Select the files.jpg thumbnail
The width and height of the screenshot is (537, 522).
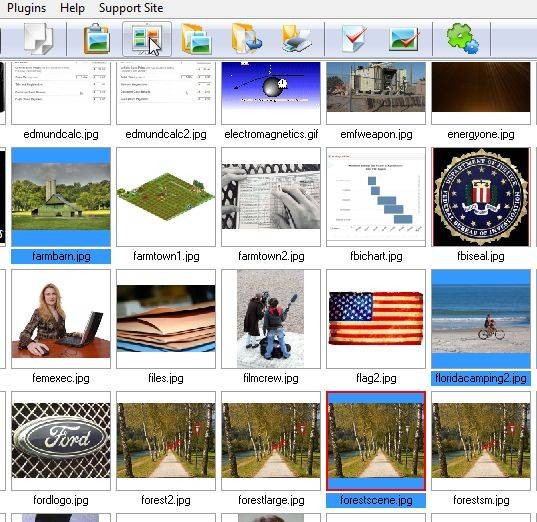tap(166, 319)
